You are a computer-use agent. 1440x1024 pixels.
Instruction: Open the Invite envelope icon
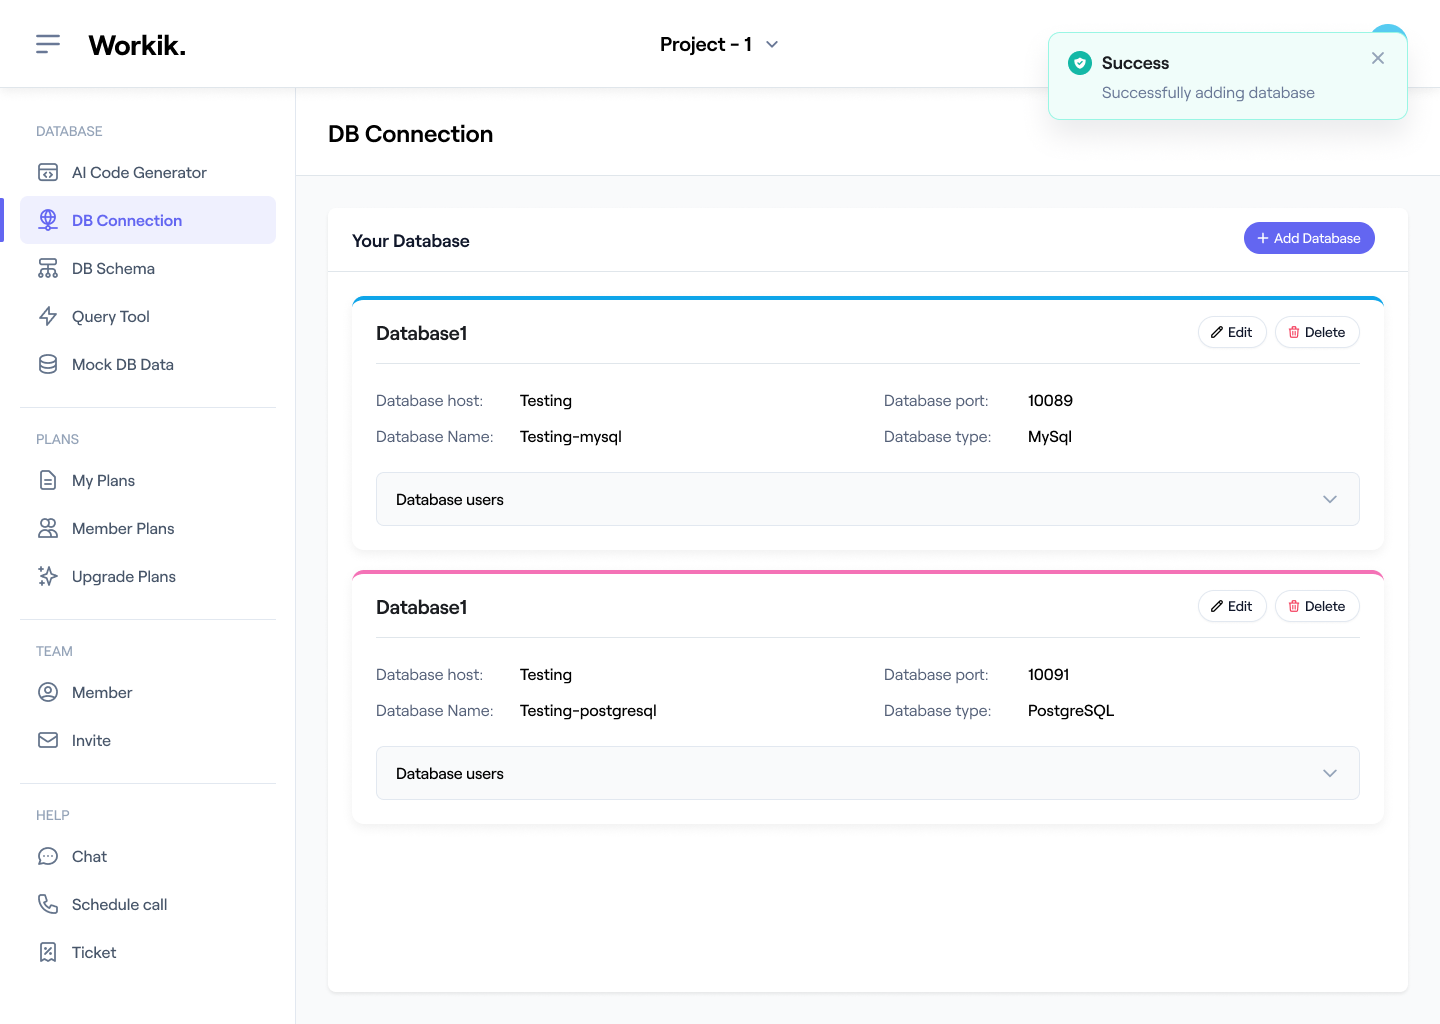pyautogui.click(x=48, y=740)
